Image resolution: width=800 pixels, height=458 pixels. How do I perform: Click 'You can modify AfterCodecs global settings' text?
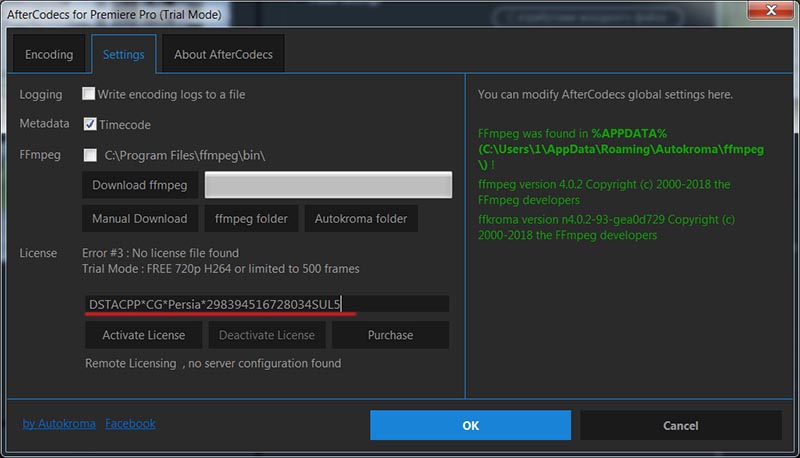point(605,94)
